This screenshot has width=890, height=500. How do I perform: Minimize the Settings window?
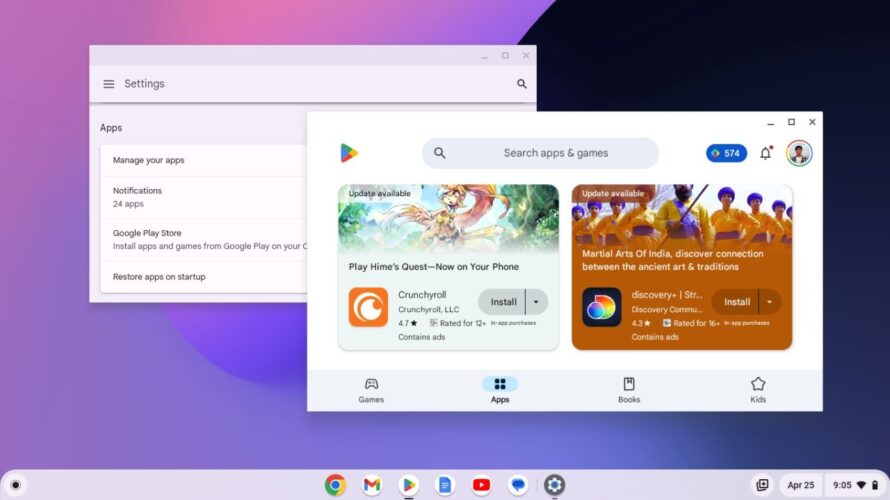[484, 56]
